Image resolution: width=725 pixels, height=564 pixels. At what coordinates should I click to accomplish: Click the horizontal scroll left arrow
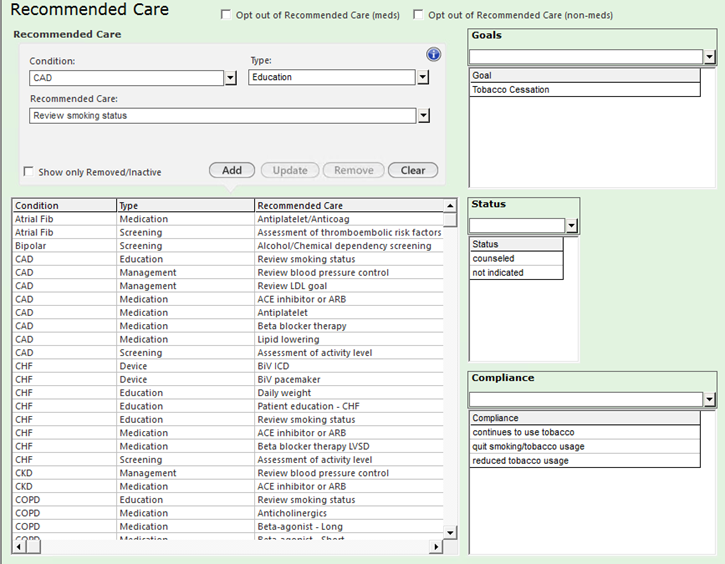tap(18, 547)
